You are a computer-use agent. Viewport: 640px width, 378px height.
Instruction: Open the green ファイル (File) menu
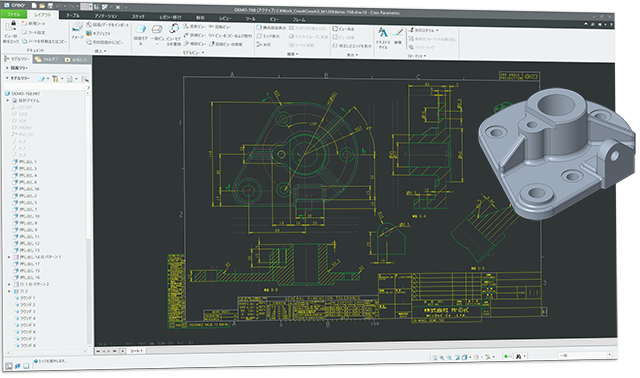[13, 14]
